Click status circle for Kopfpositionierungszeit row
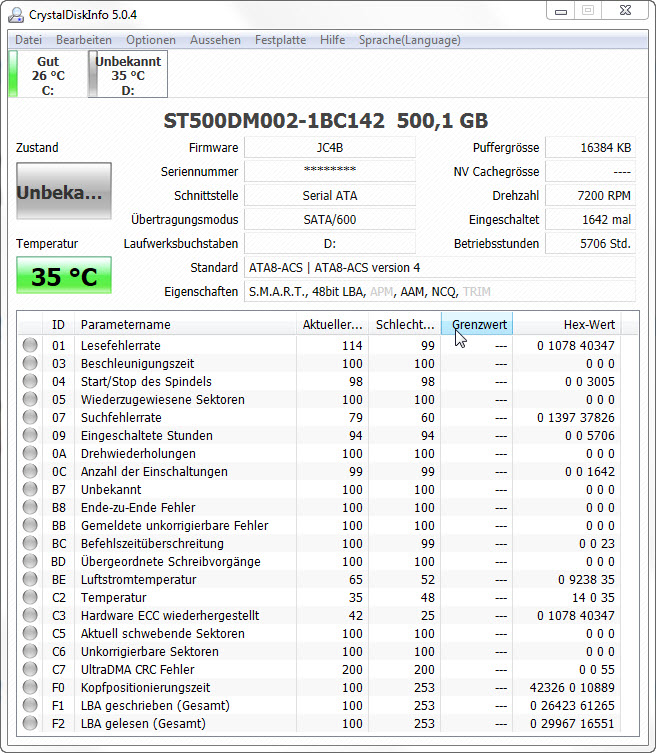Viewport: 656px width, 753px height. [x=30, y=687]
